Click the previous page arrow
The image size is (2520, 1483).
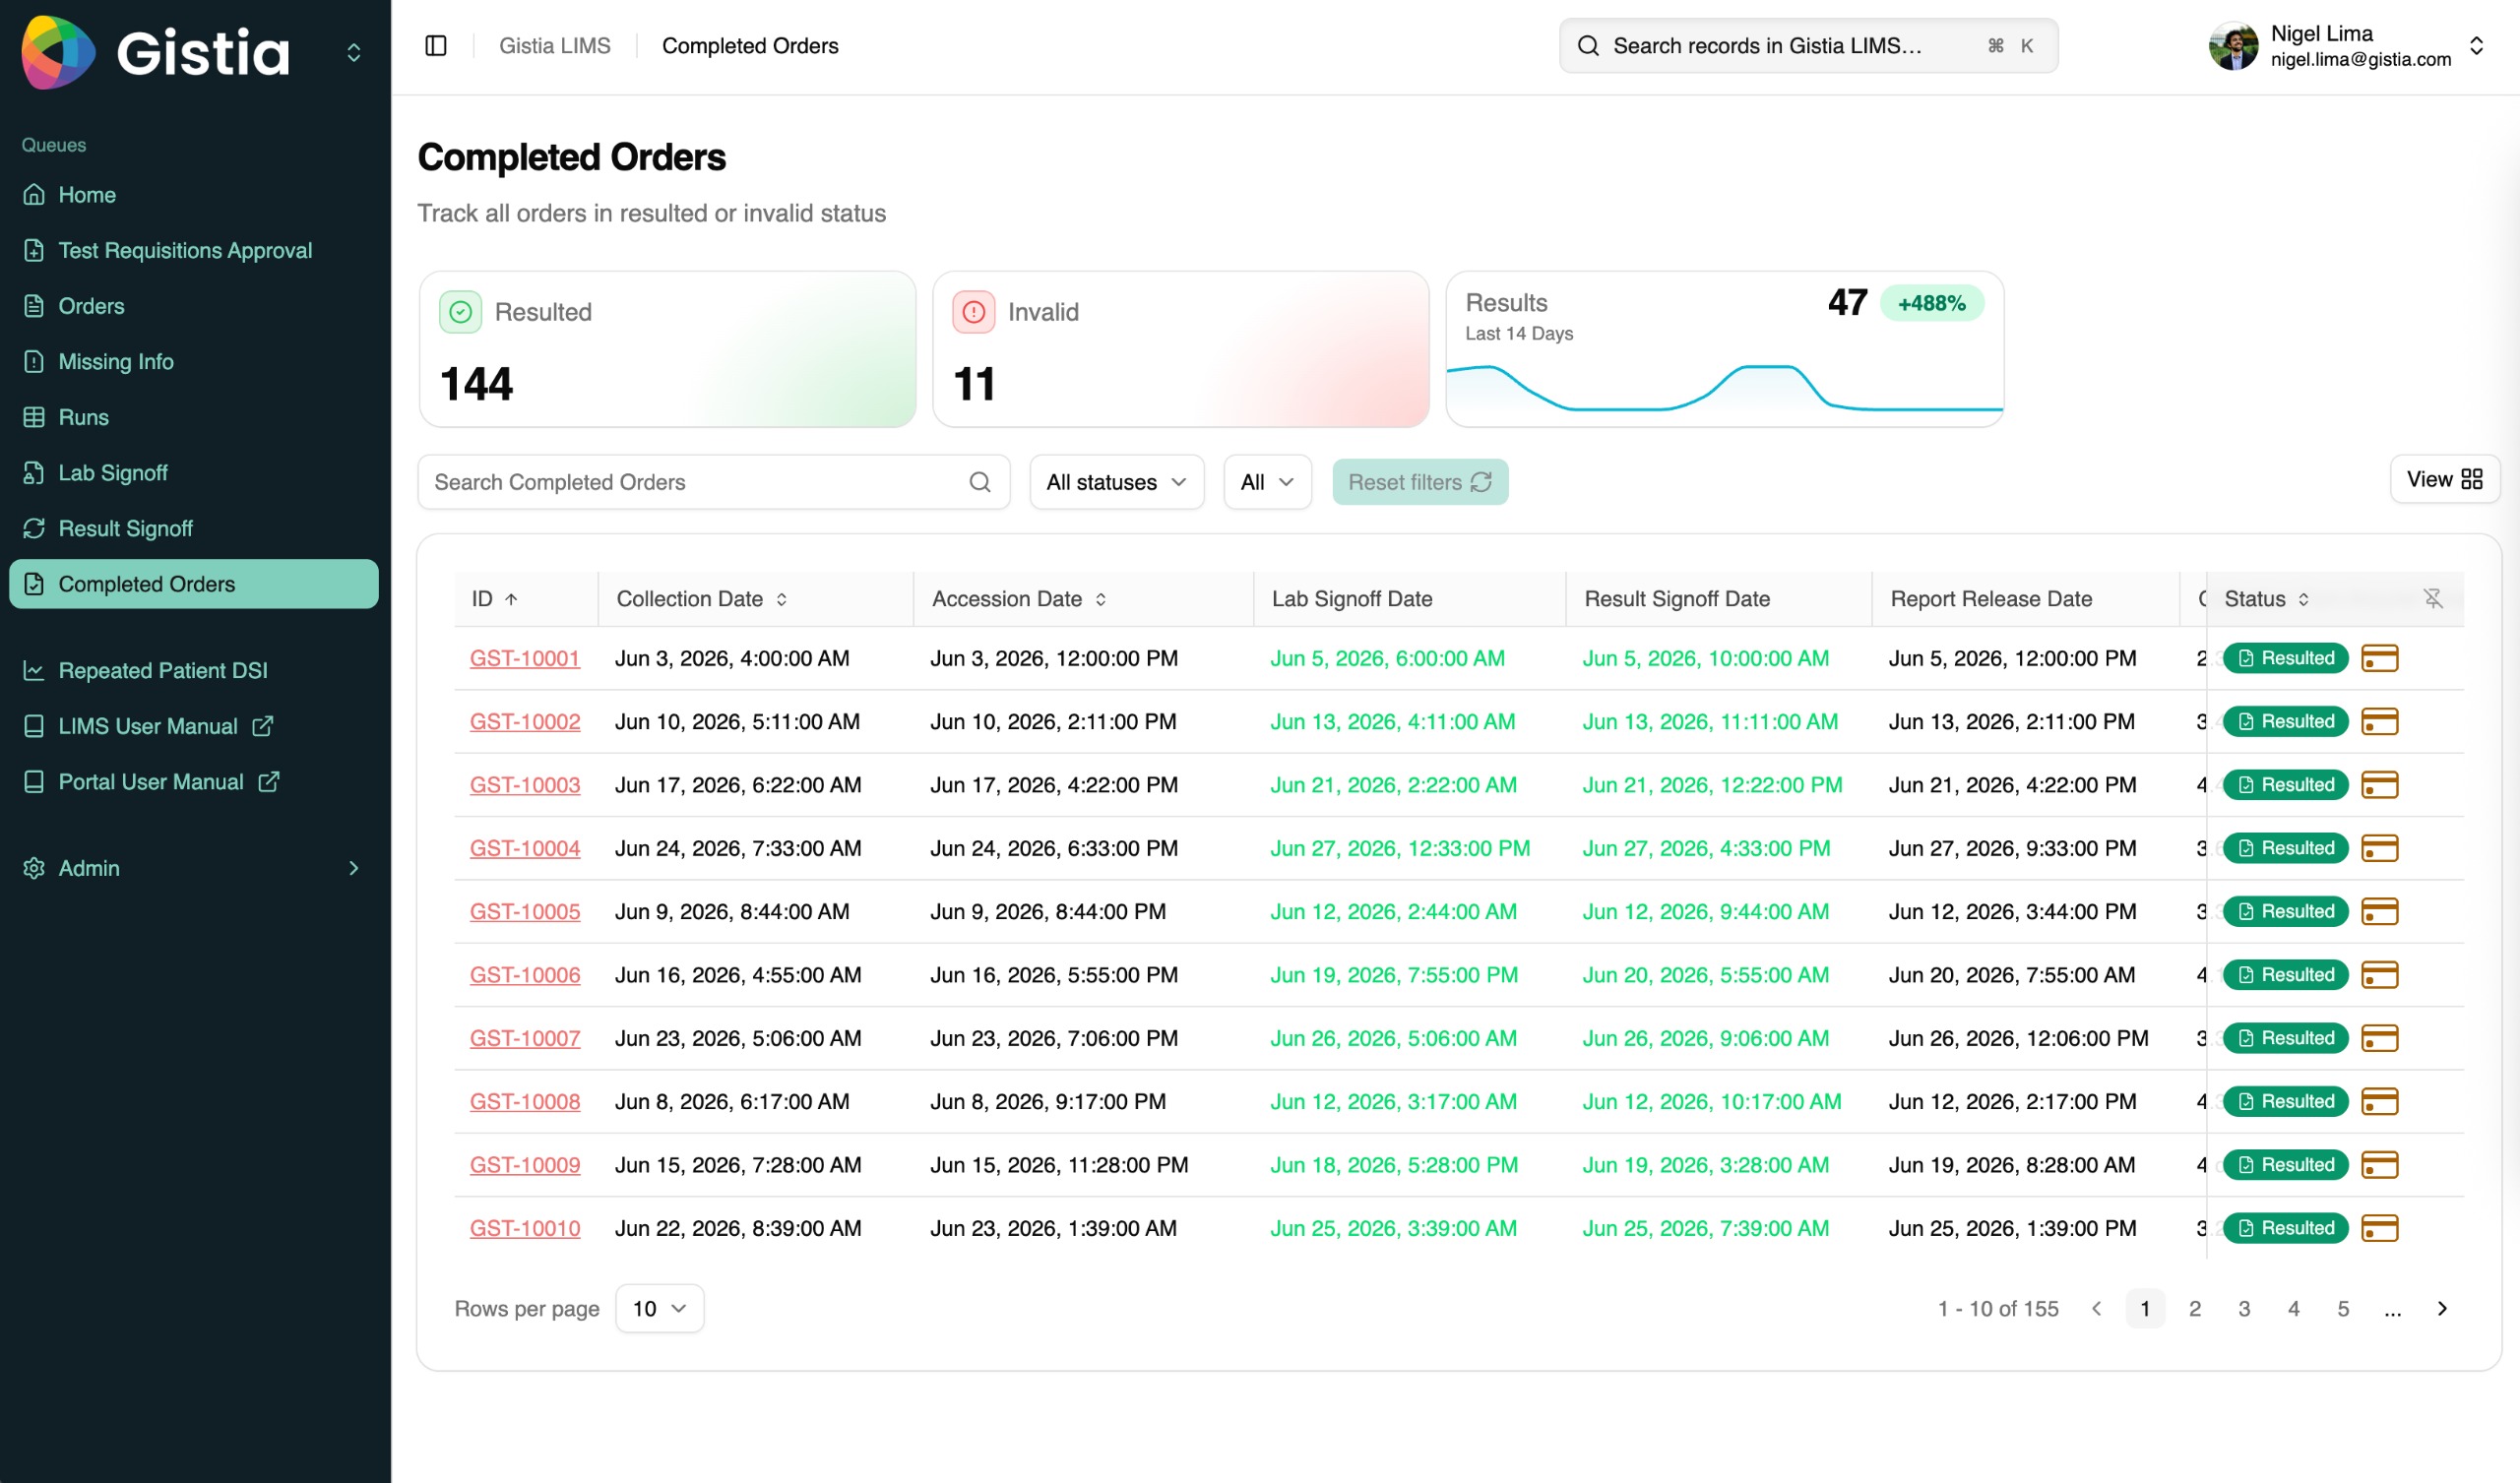tap(2096, 1309)
